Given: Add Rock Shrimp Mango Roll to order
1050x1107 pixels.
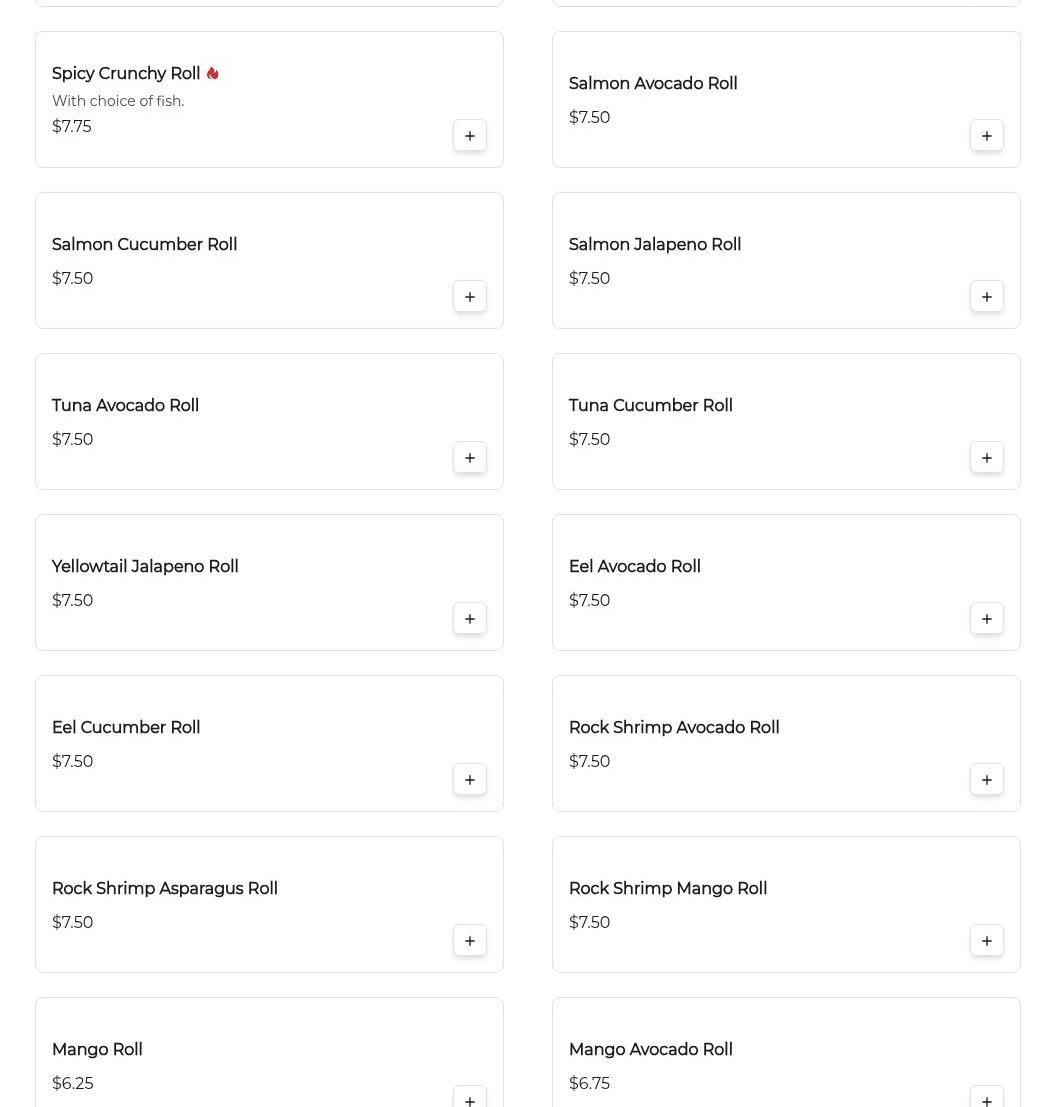Looking at the screenshot, I should coord(987,941).
